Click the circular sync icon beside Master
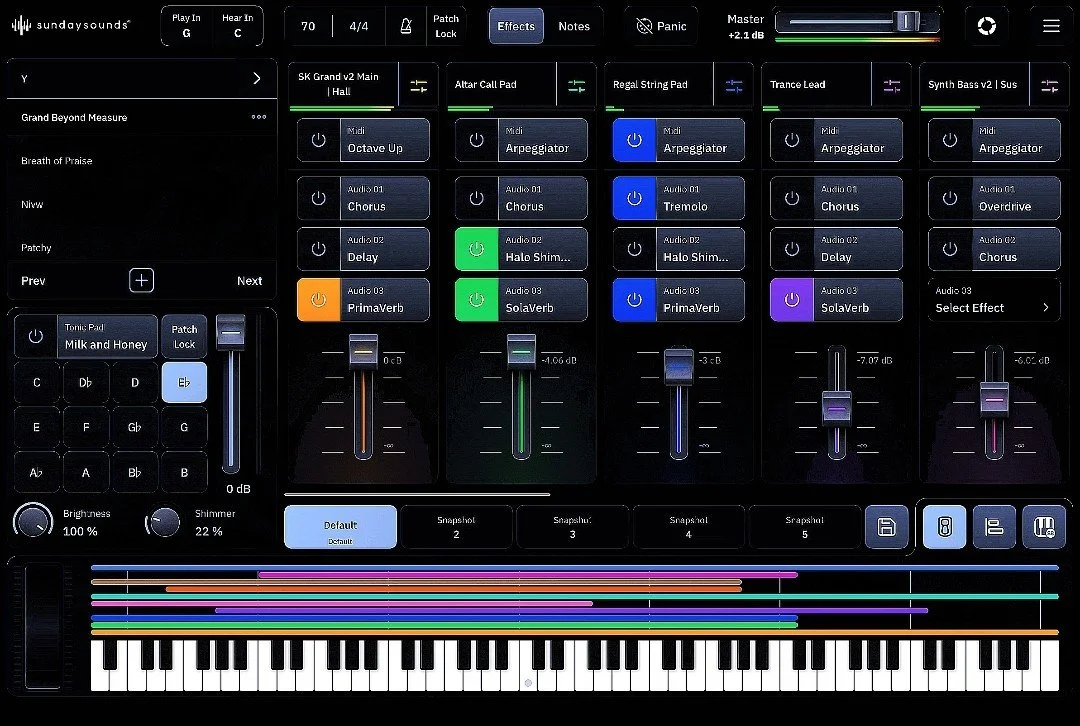This screenshot has width=1080, height=726. 986,26
